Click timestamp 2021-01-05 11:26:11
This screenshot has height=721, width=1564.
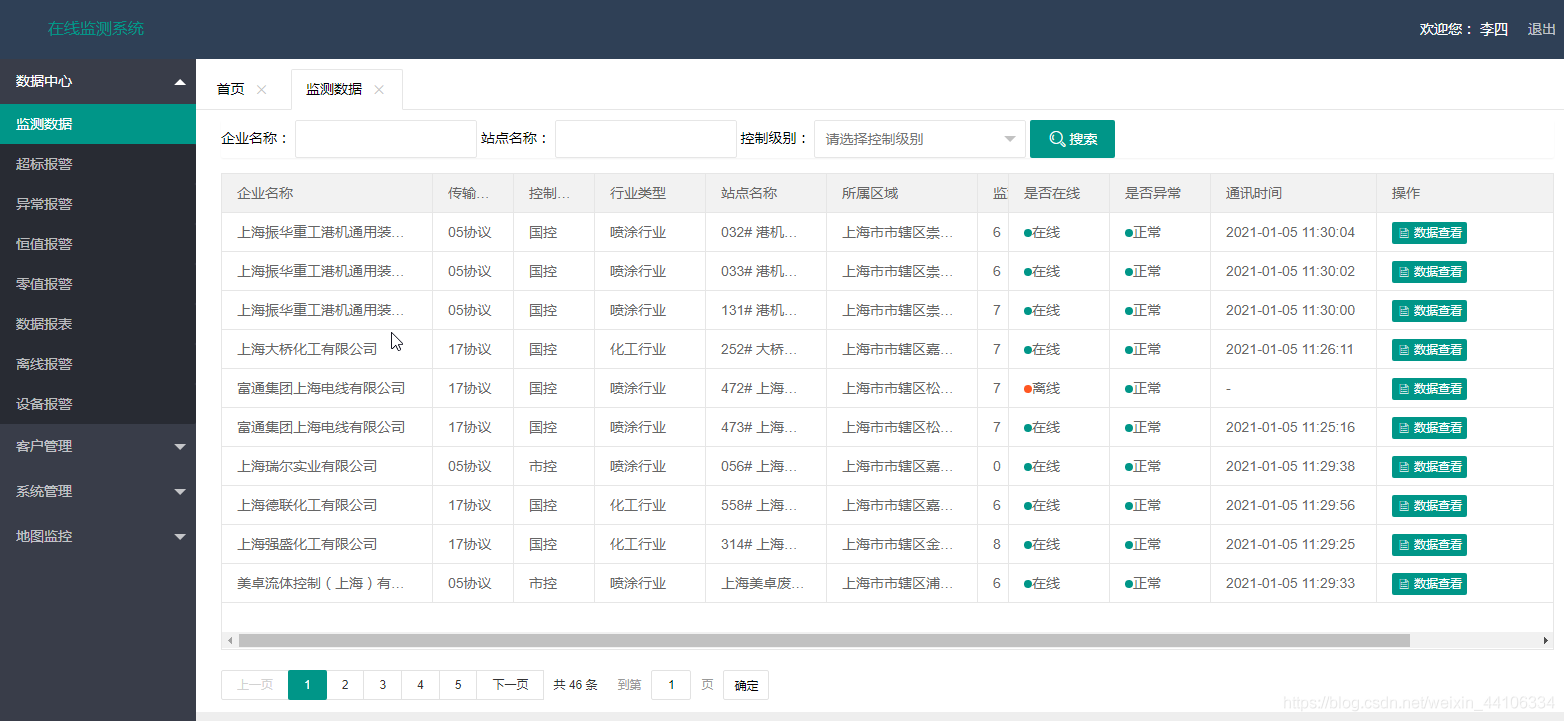pos(1290,349)
